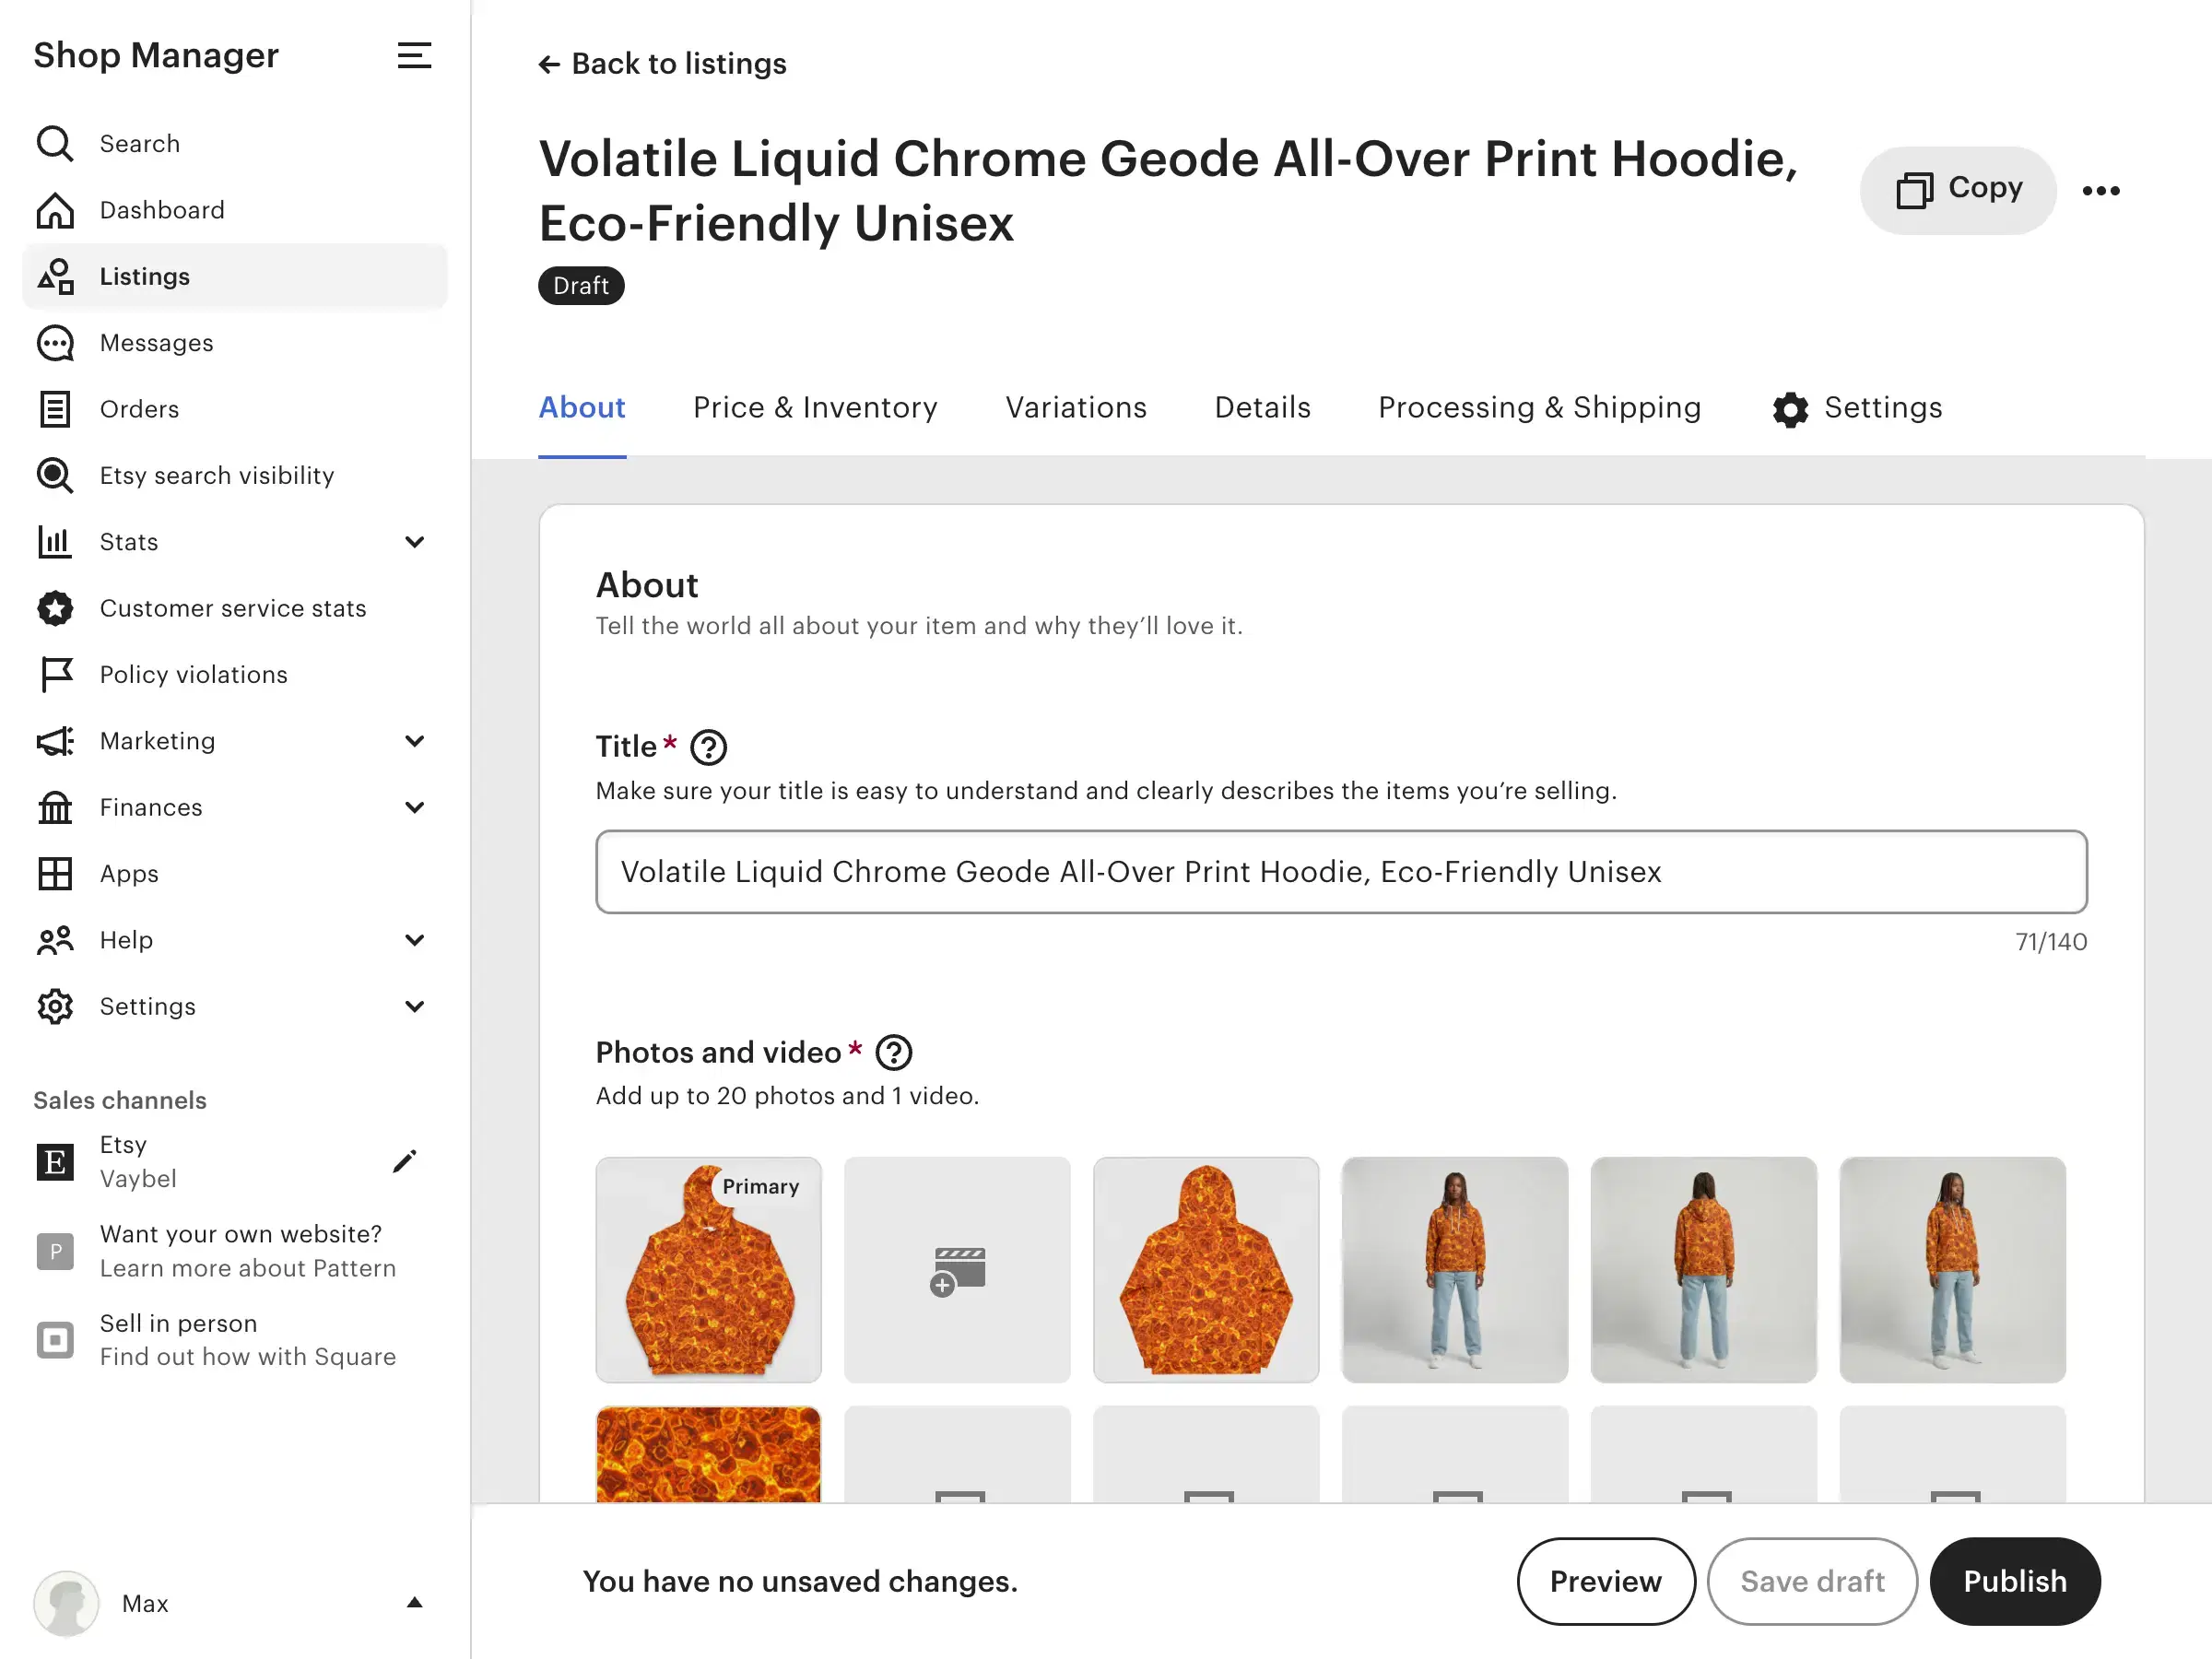The width and height of the screenshot is (2212, 1659).
Task: Open the listing overflow menu
Action: [x=2100, y=191]
